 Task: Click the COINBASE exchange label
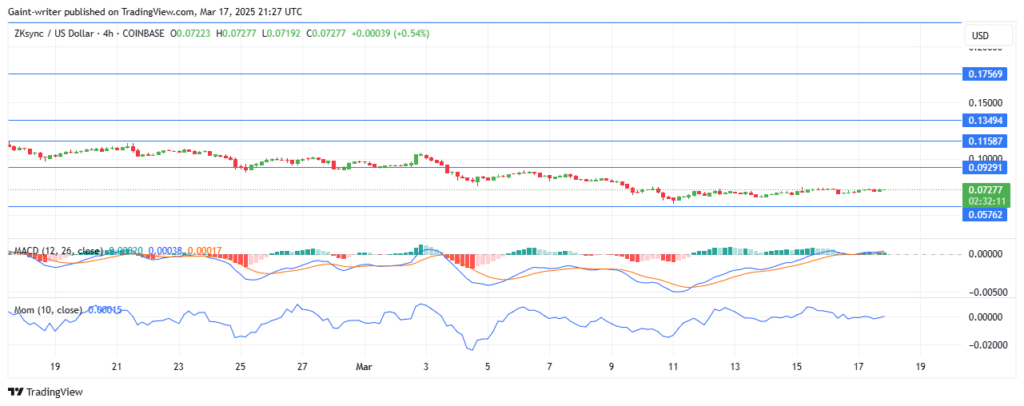(x=143, y=33)
